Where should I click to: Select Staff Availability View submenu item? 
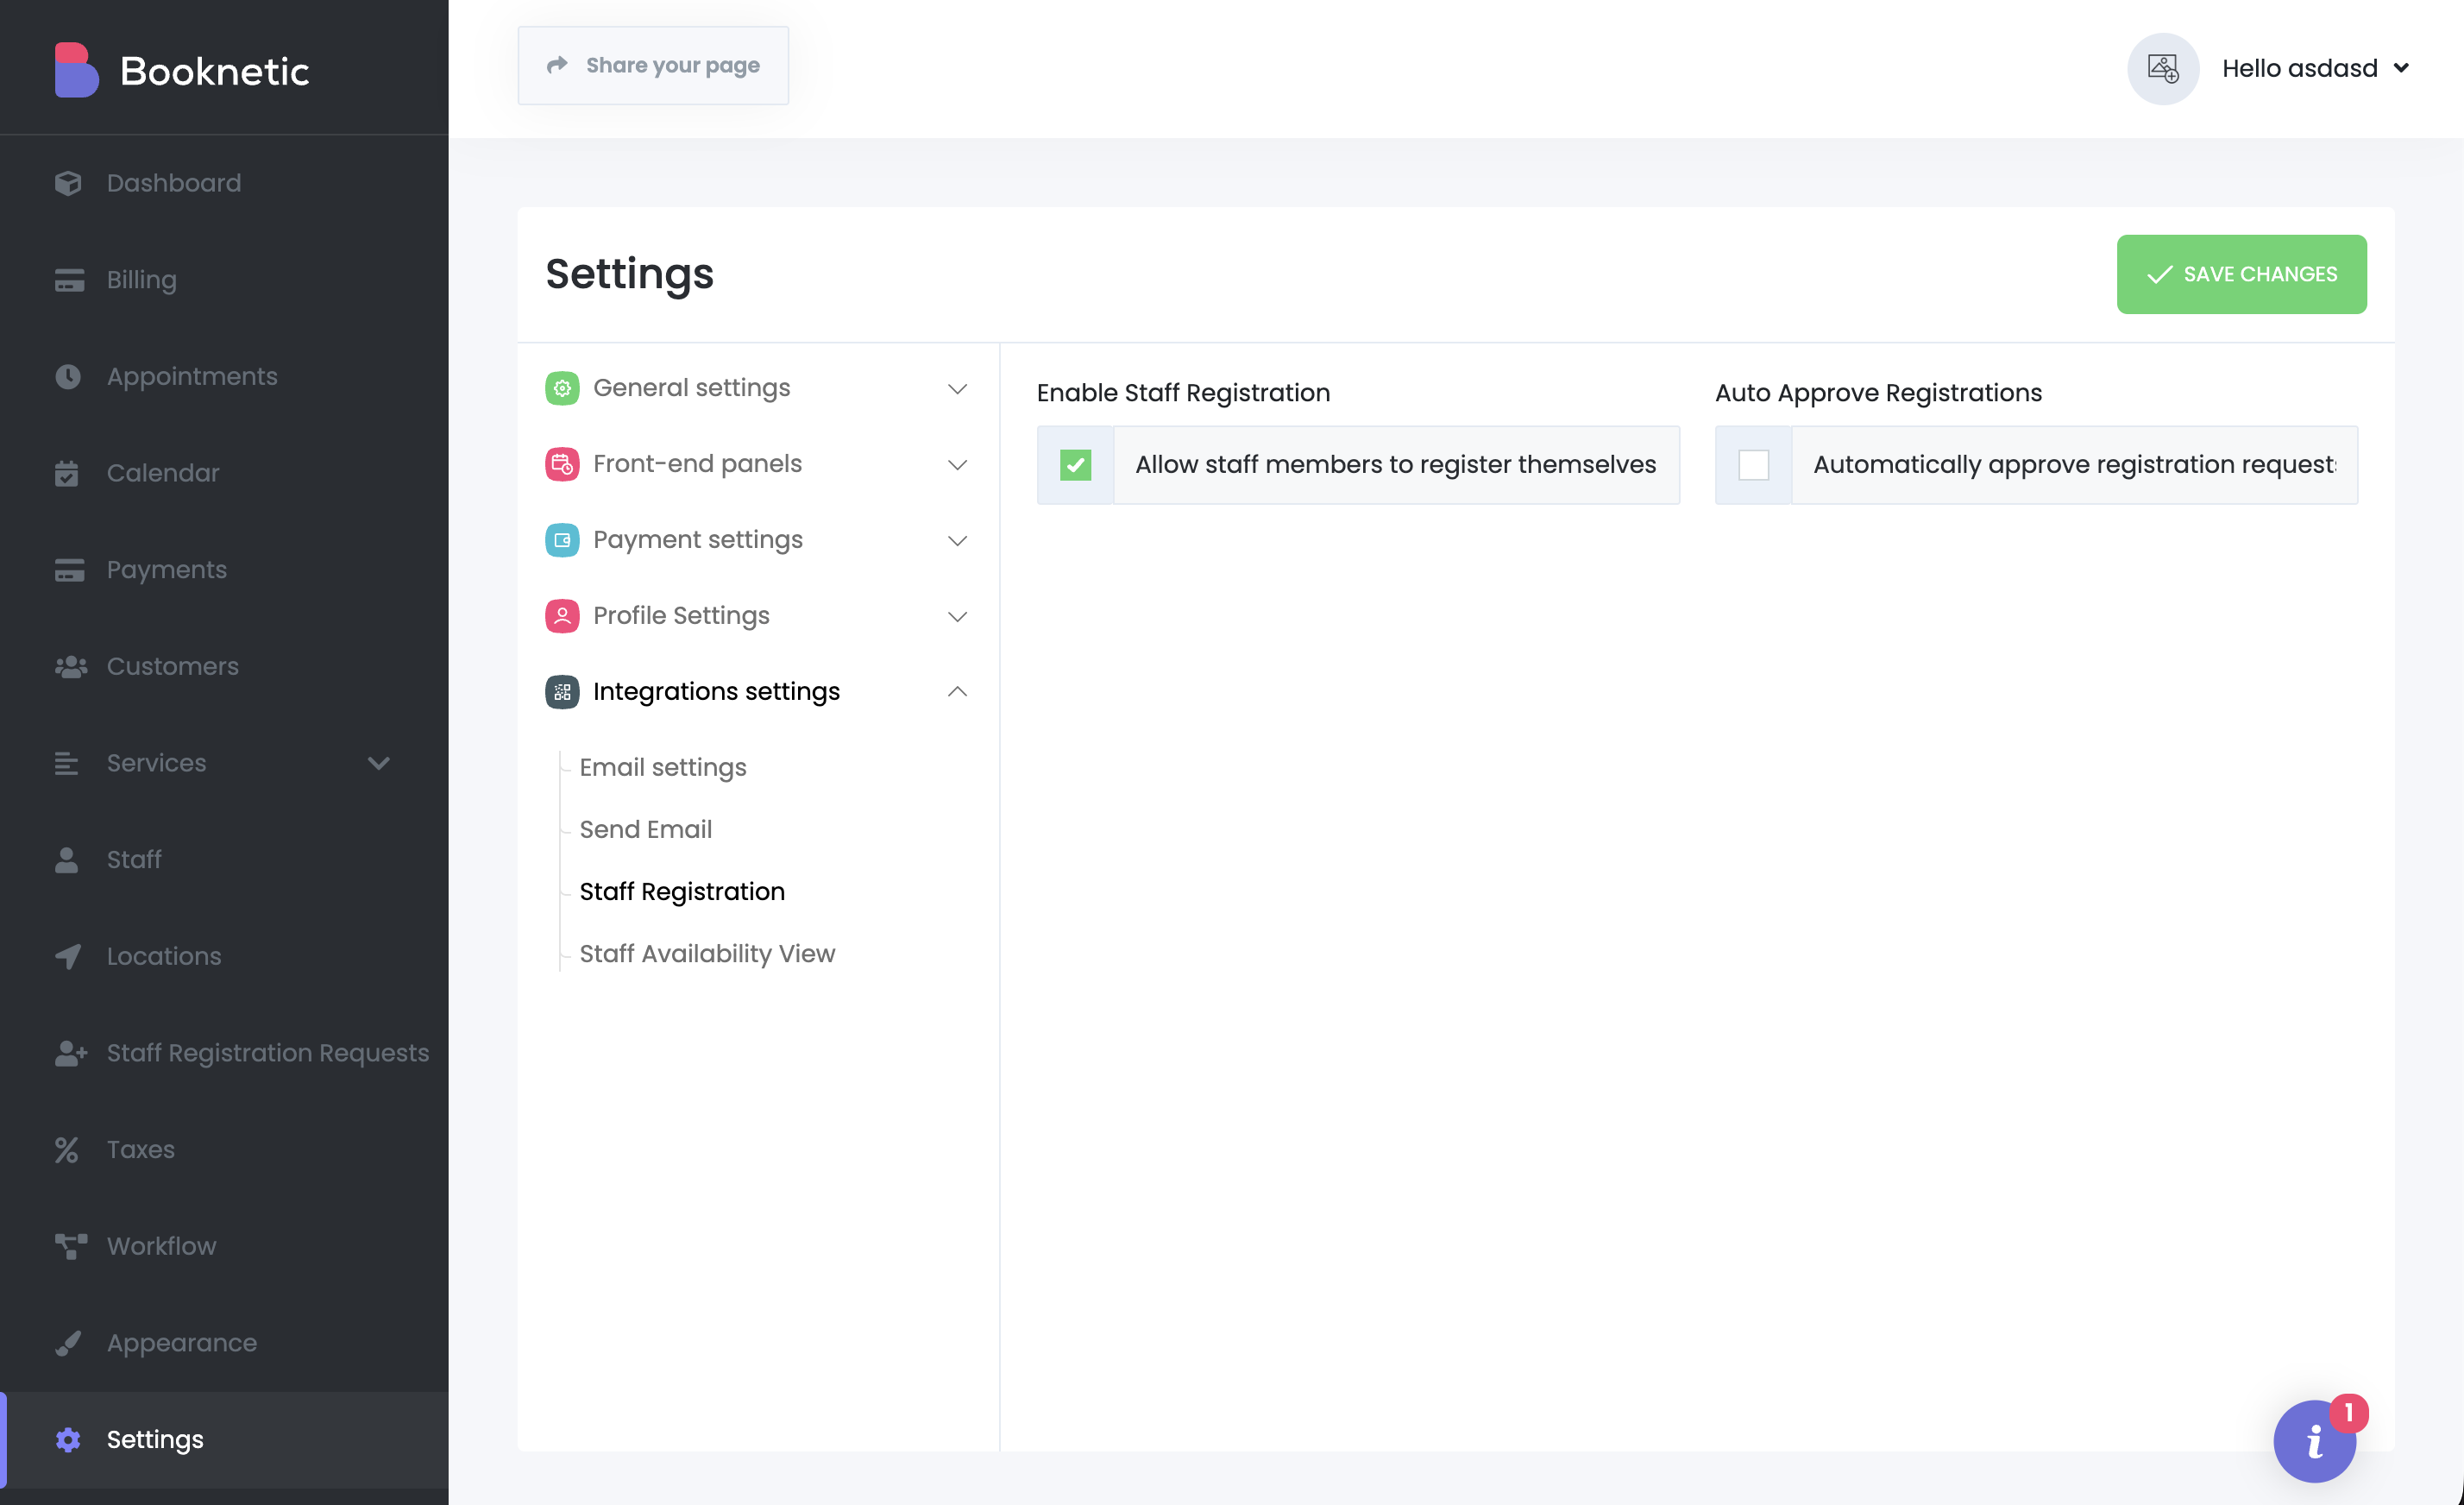pyautogui.click(x=706, y=953)
